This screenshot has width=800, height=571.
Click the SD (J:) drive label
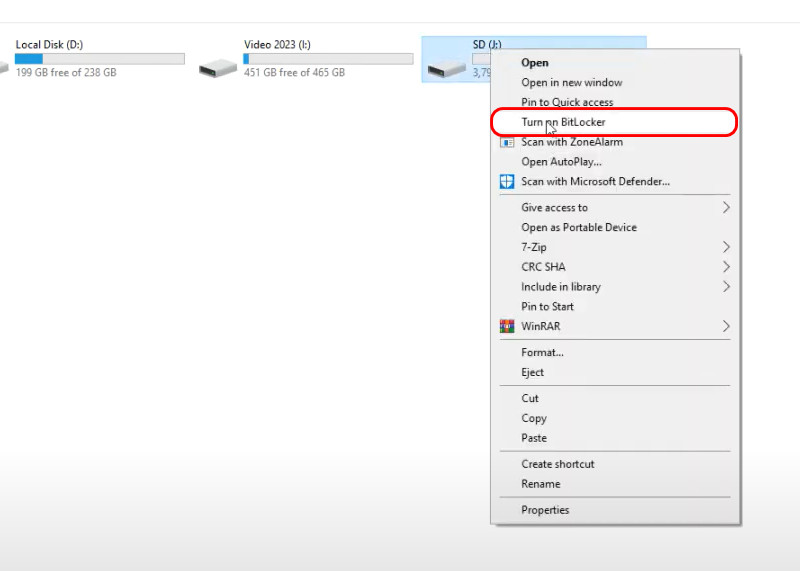coord(487,45)
